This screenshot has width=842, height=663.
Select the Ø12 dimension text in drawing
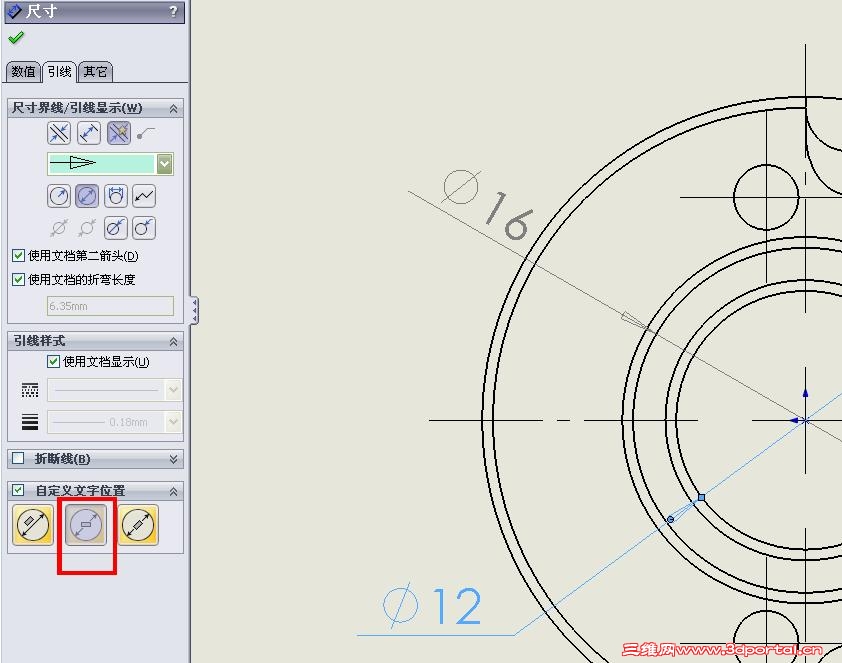[x=432, y=605]
